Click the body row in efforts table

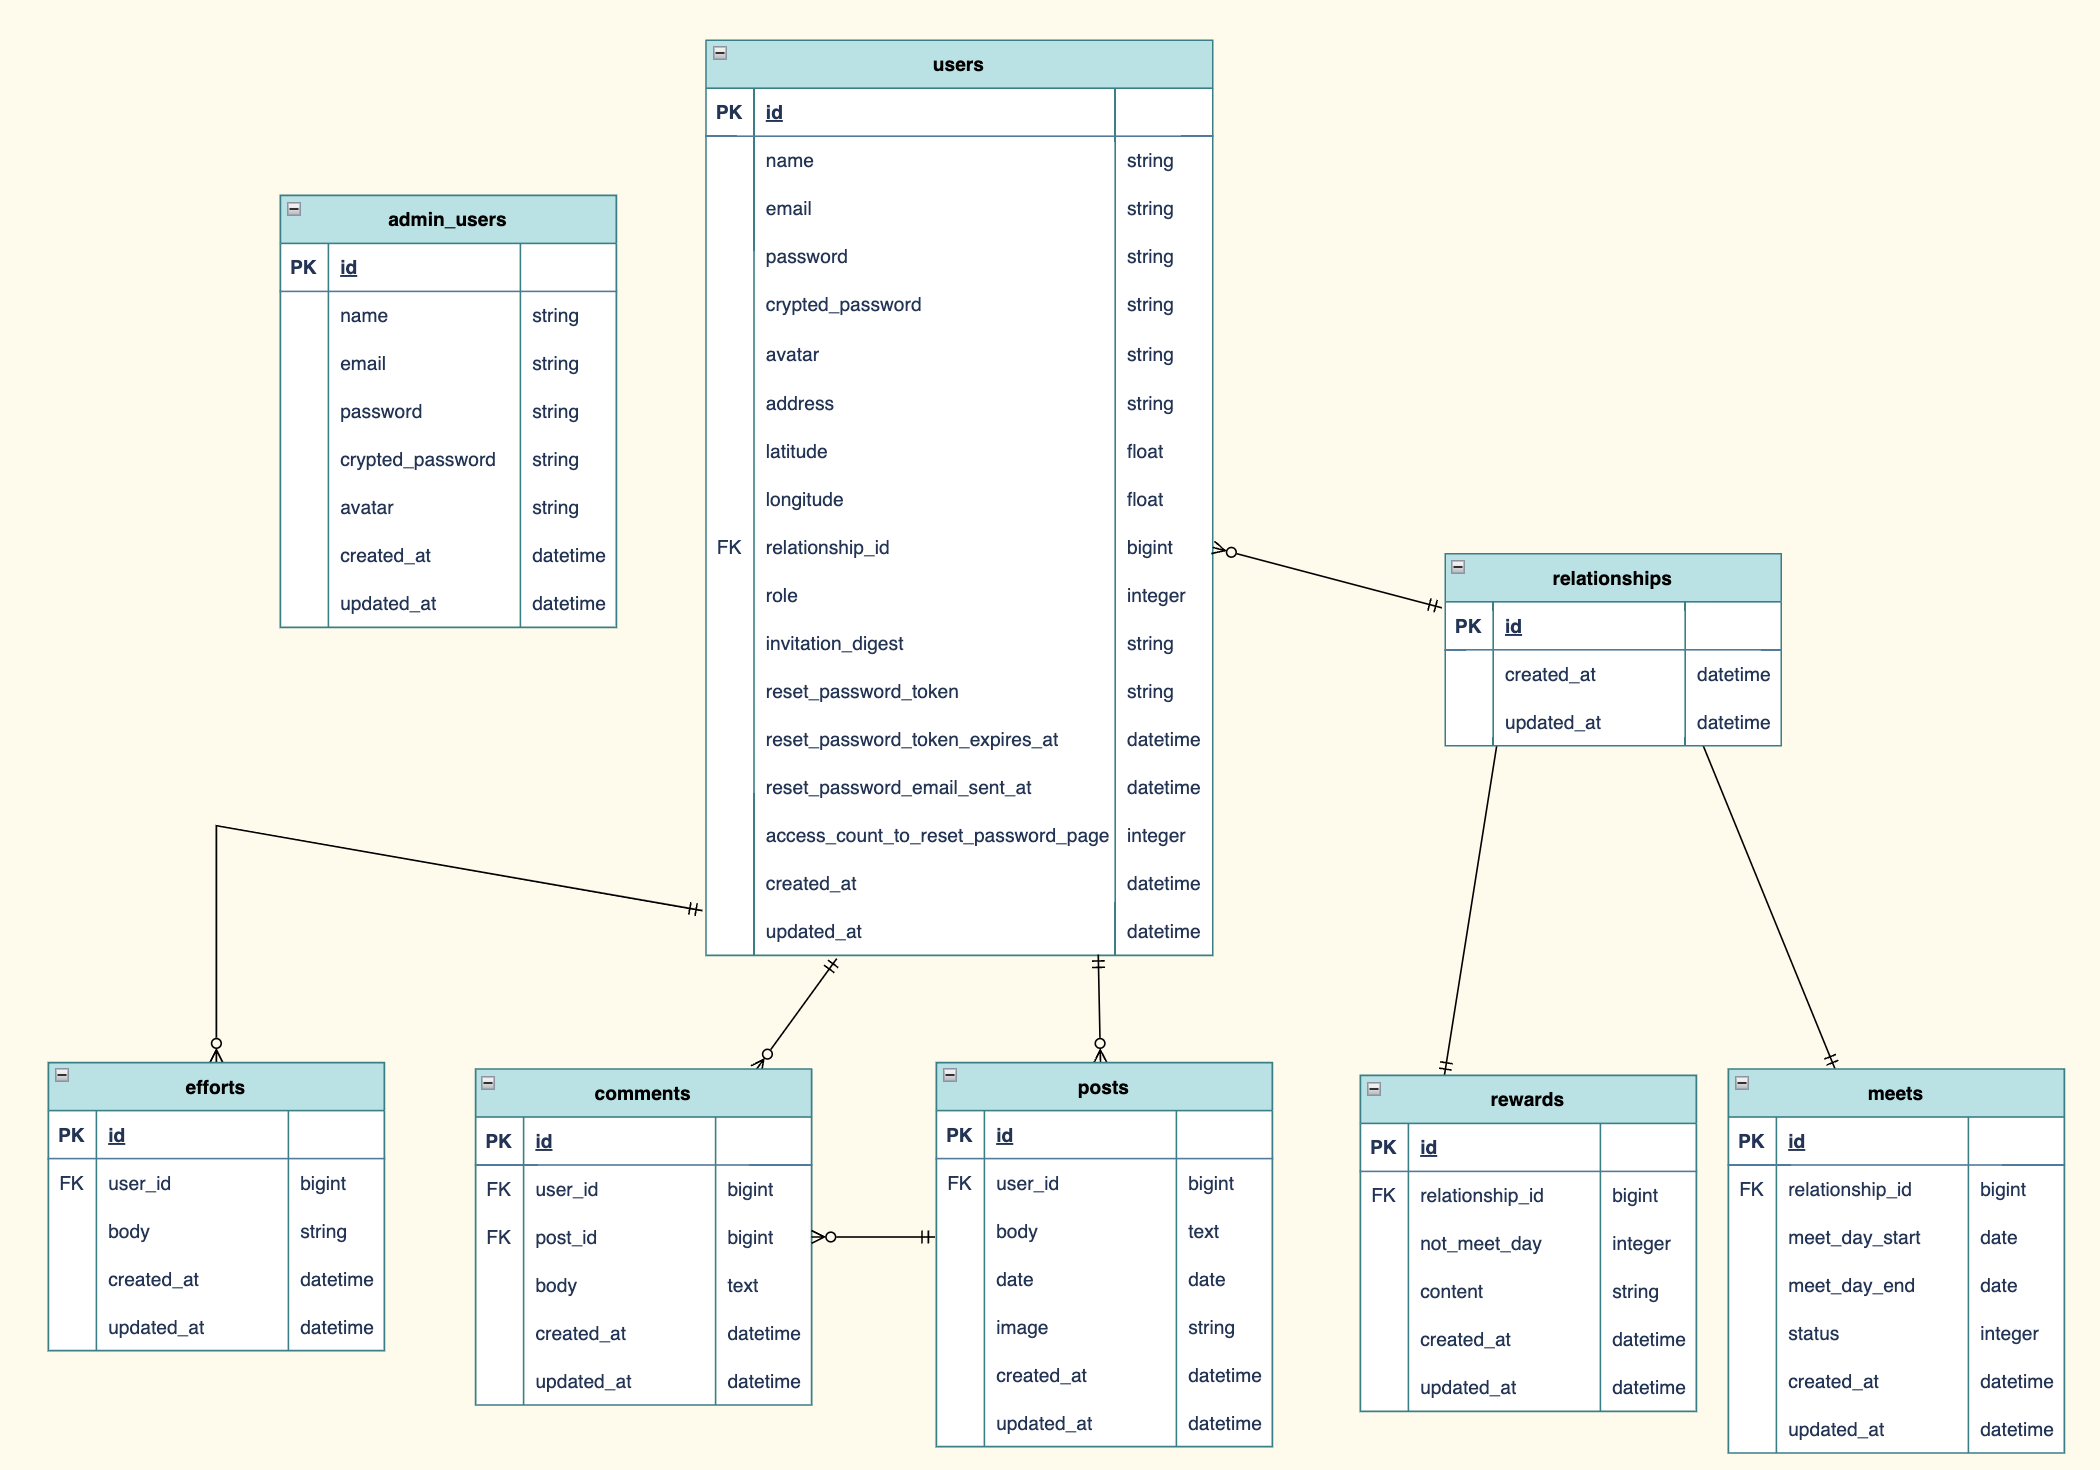click(129, 1232)
